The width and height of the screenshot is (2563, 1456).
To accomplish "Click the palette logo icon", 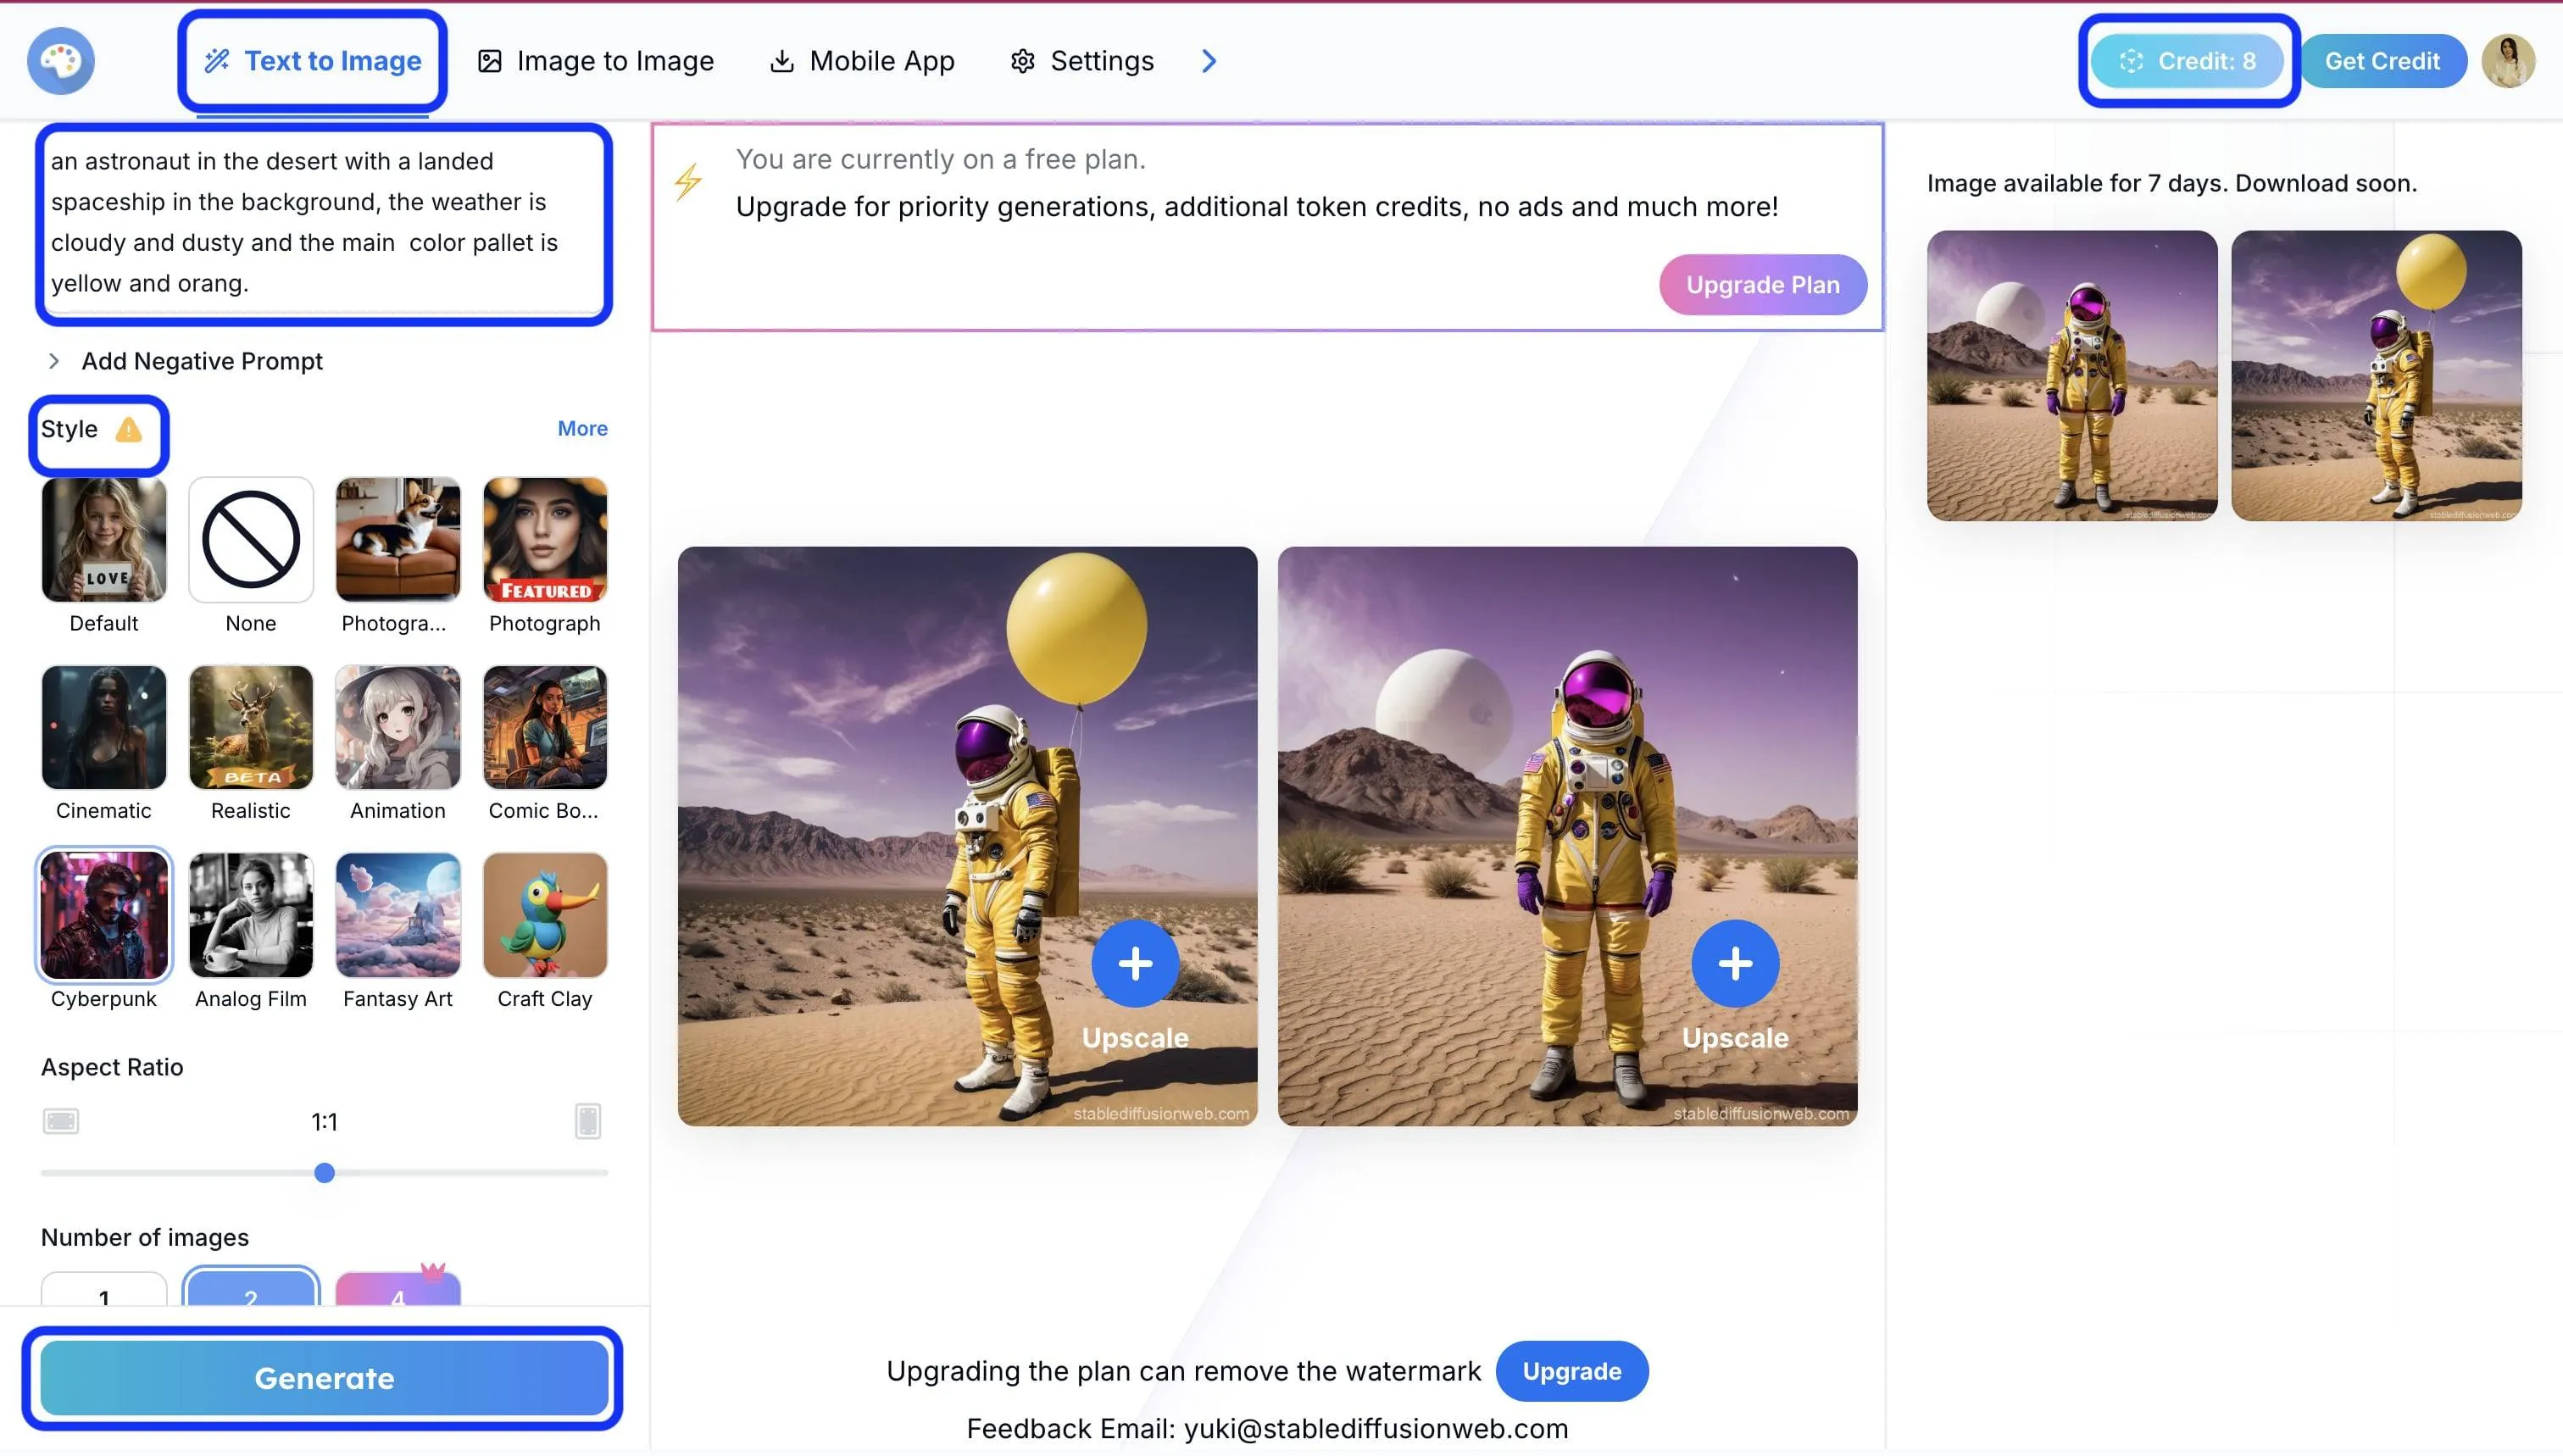I will coord(60,61).
